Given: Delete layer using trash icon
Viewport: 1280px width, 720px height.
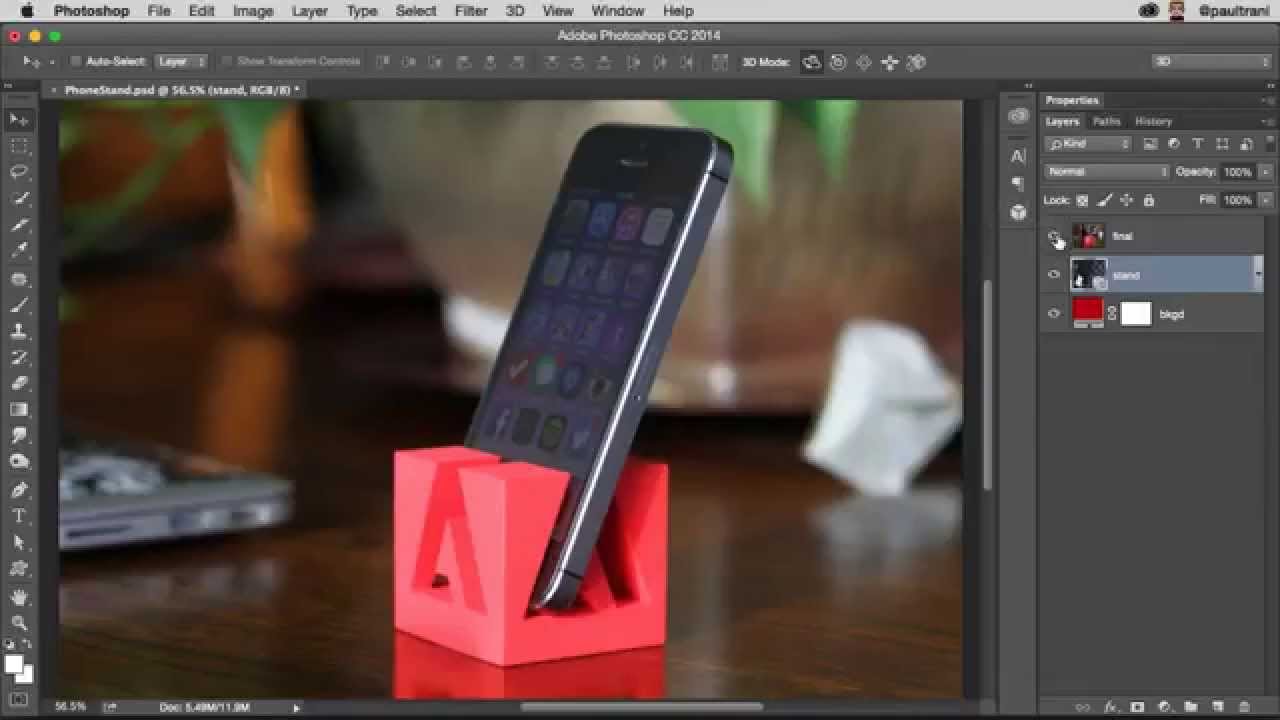Looking at the screenshot, I should [x=1244, y=707].
